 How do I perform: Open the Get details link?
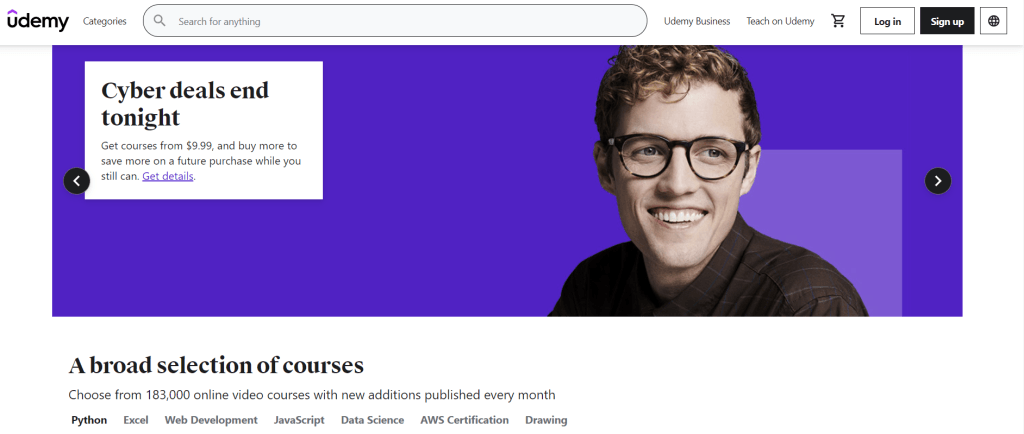click(168, 176)
